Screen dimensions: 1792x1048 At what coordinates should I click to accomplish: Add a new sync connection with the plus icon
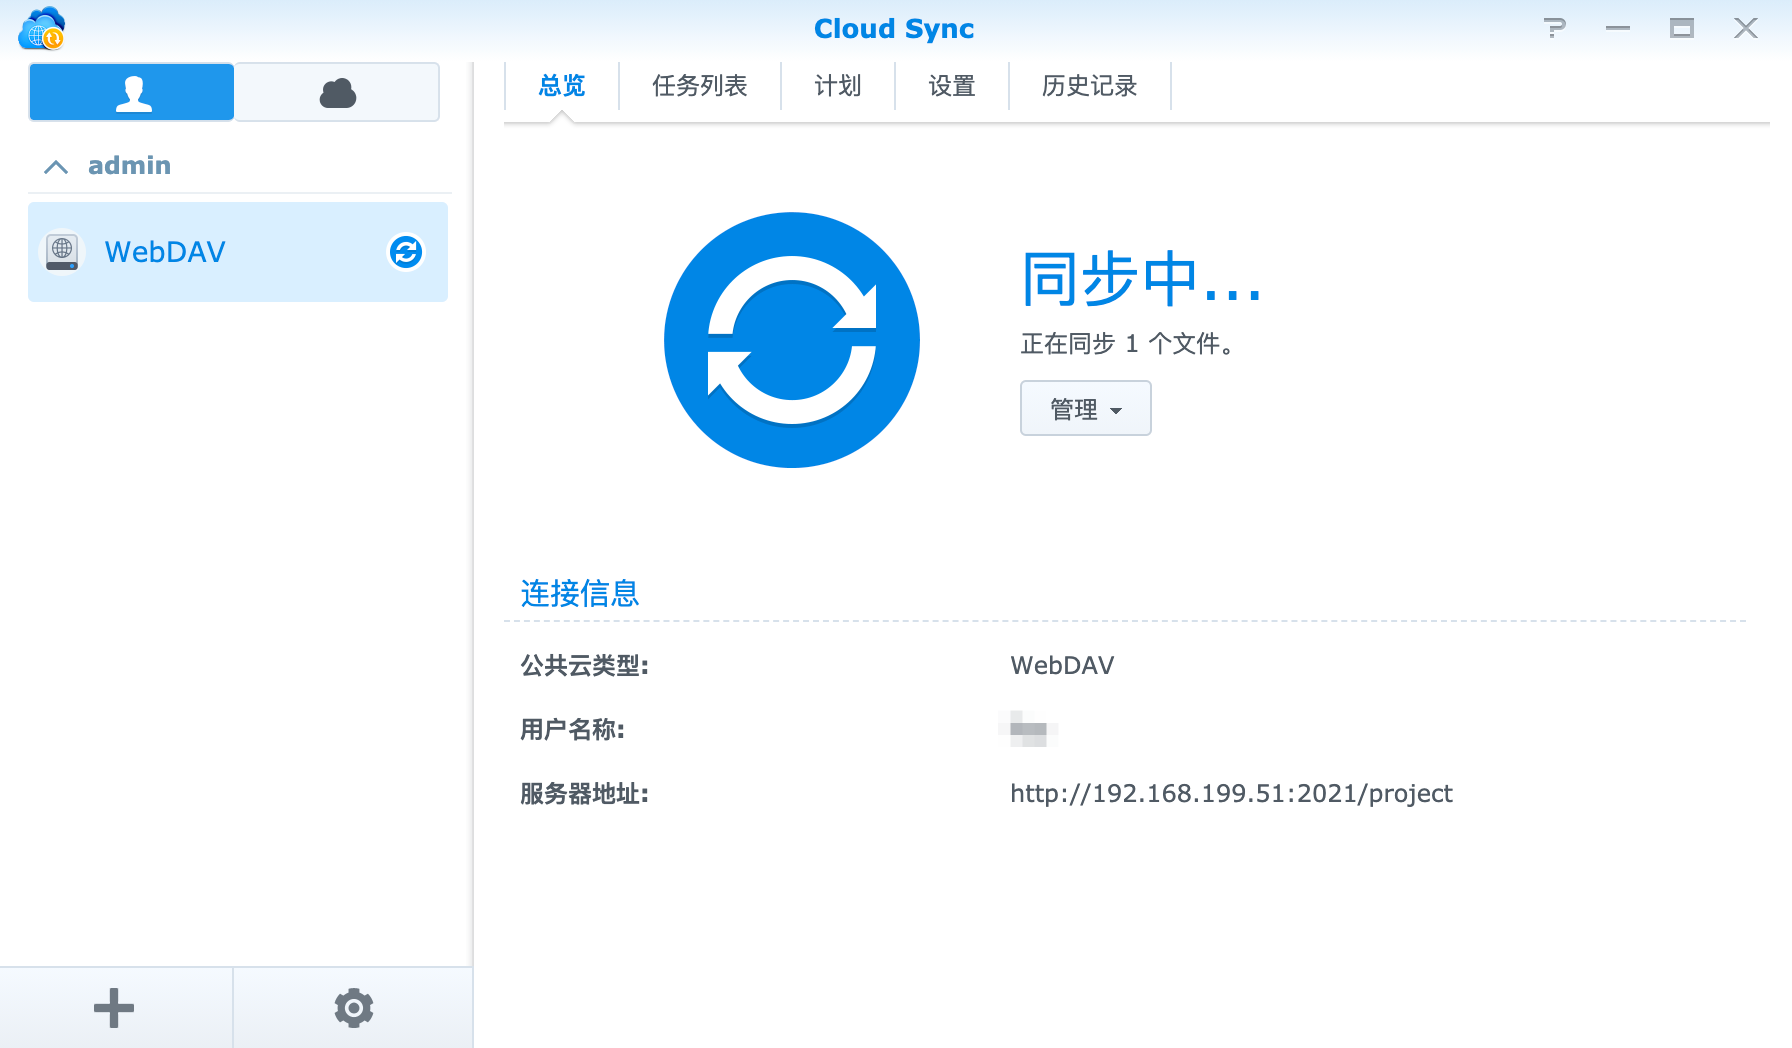114,1007
